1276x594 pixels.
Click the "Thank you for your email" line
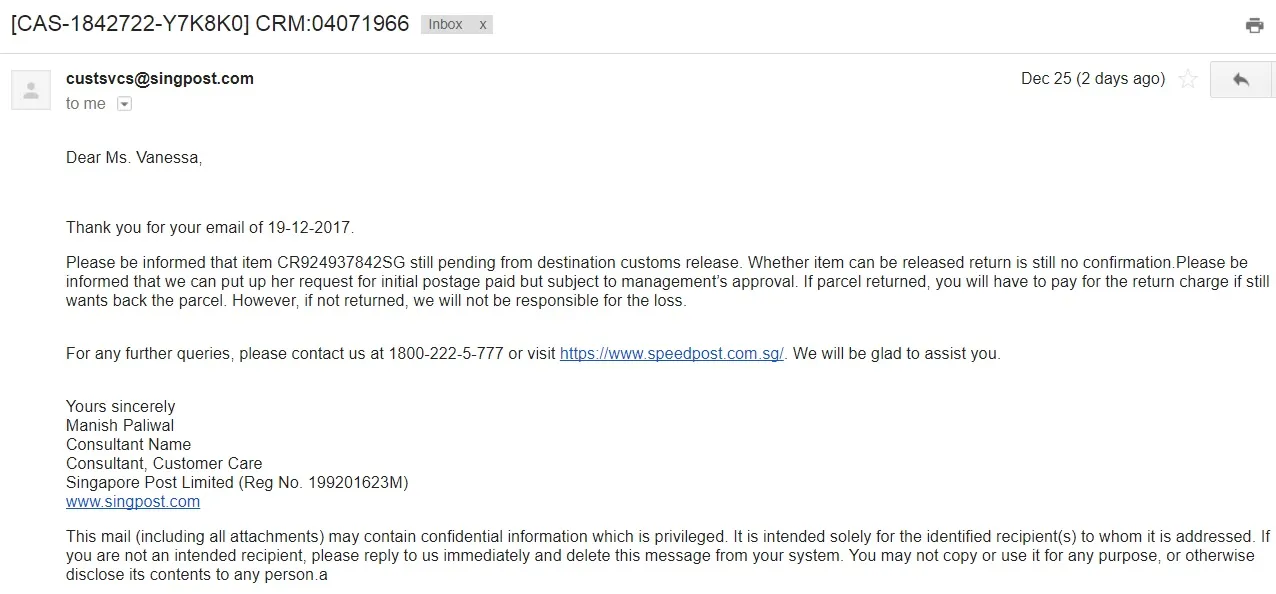(x=210, y=227)
